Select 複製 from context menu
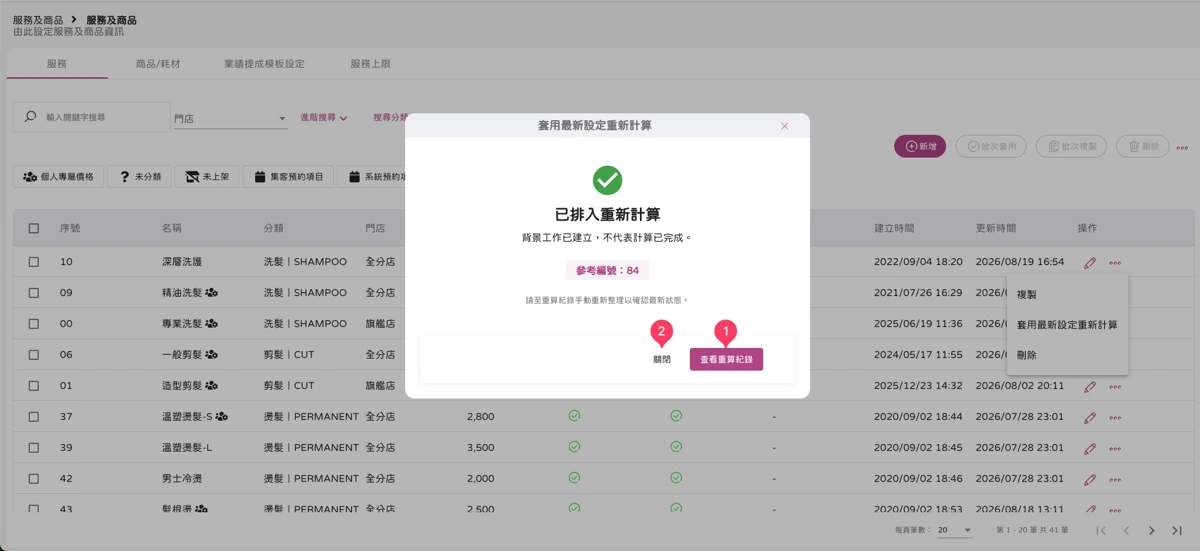The height and width of the screenshot is (551, 1200). (x=1067, y=295)
